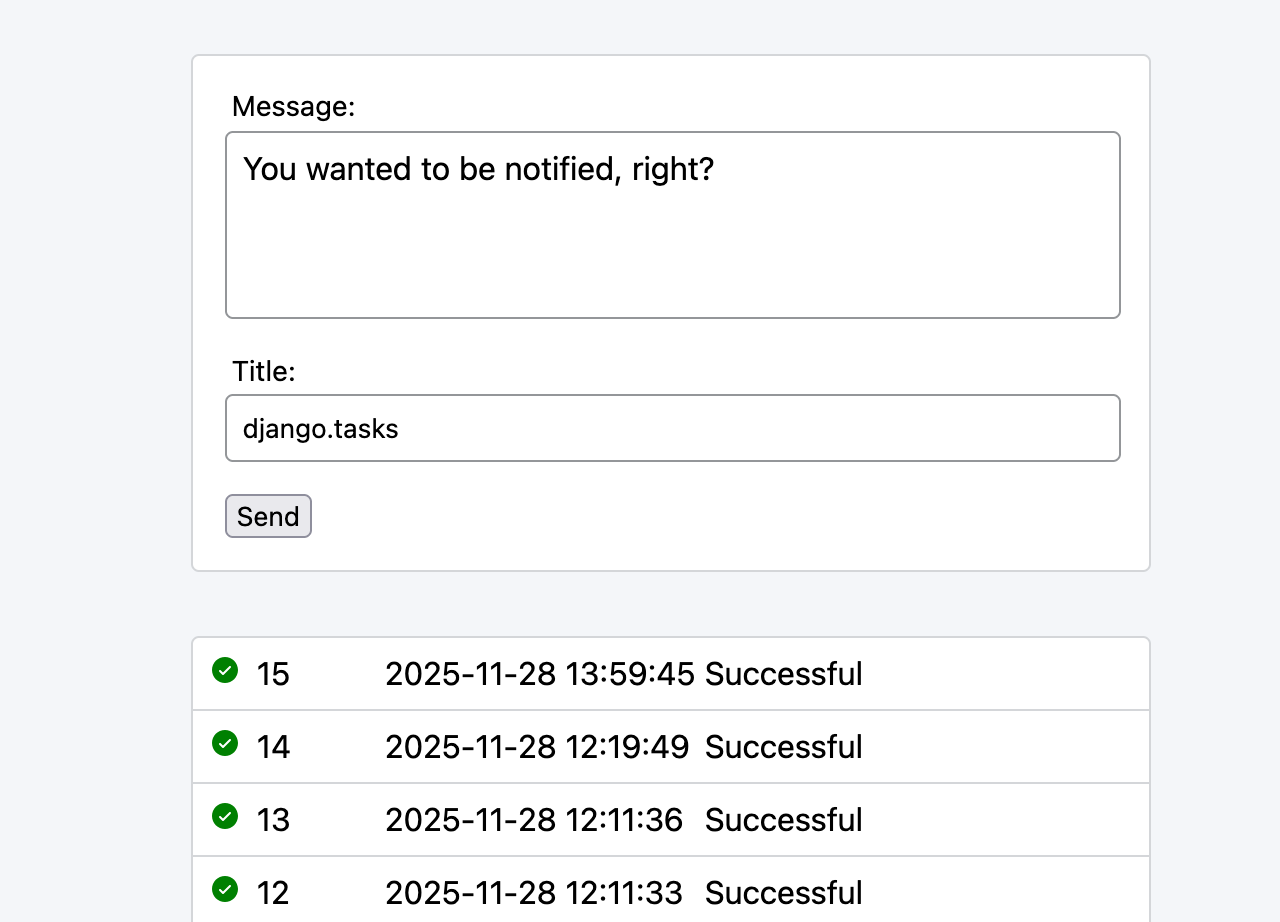Click the topmost green status badge in the list
The image size is (1280, 922).
point(225,671)
